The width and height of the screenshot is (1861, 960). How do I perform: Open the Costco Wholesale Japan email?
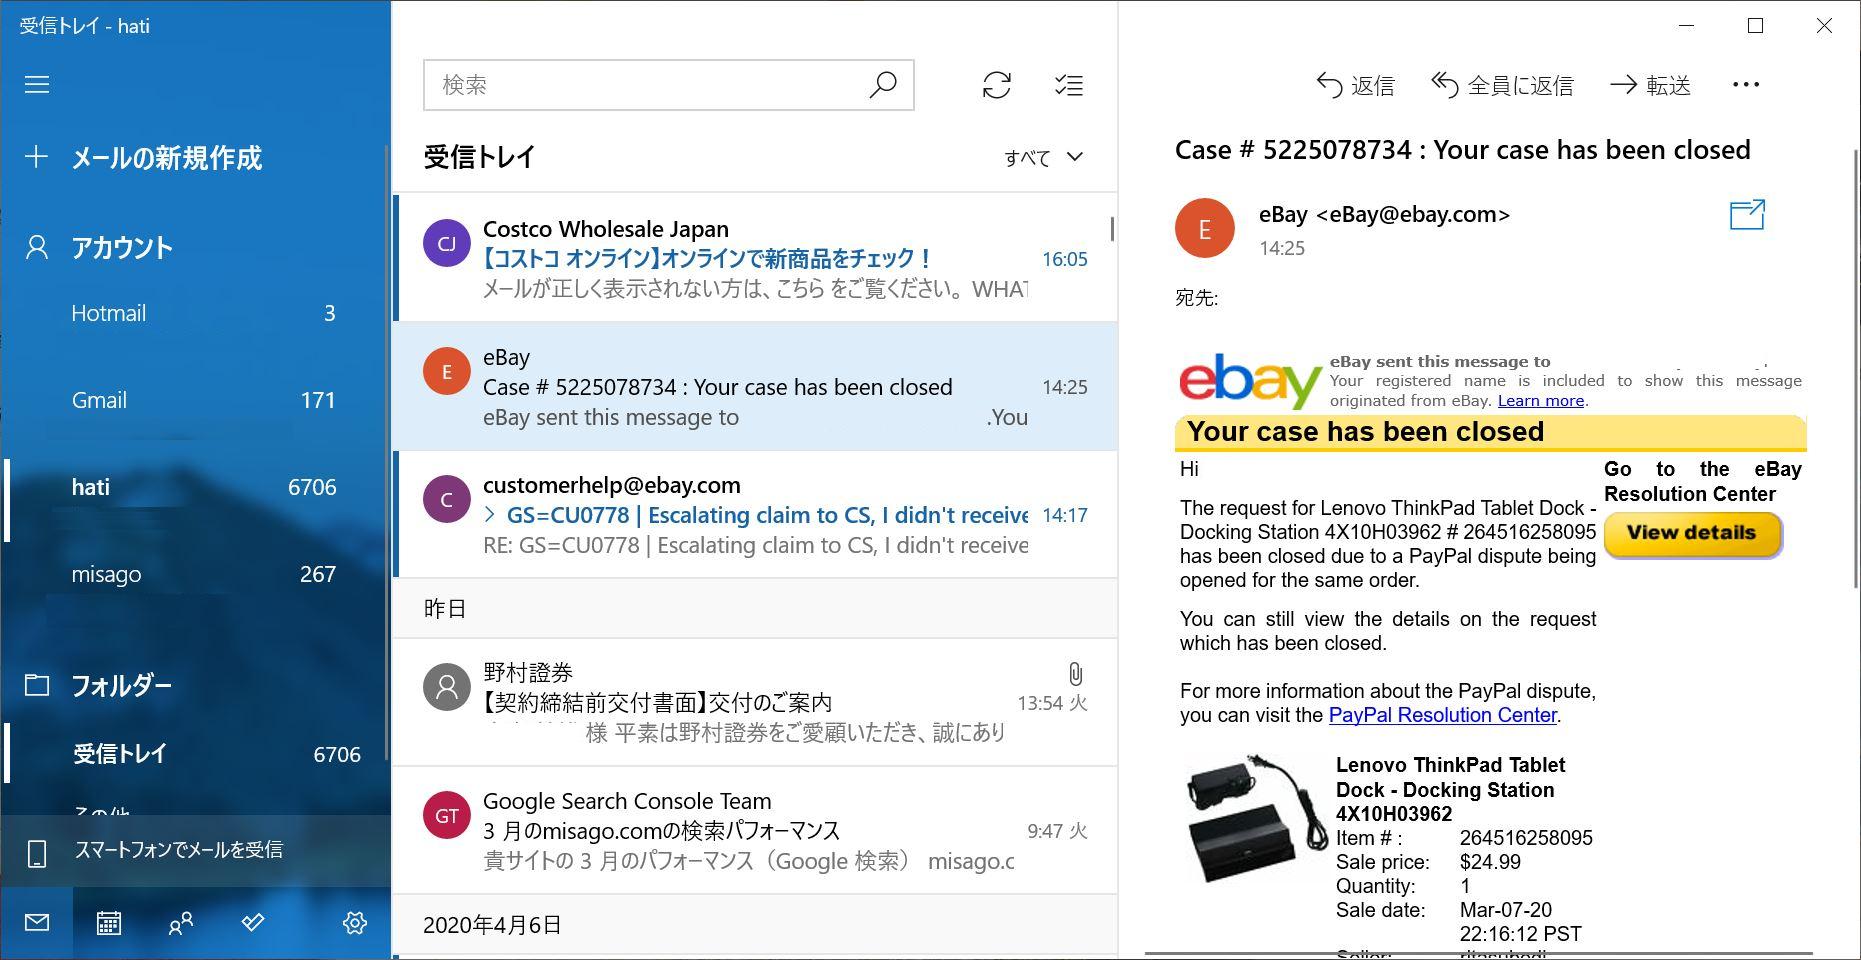(755, 258)
